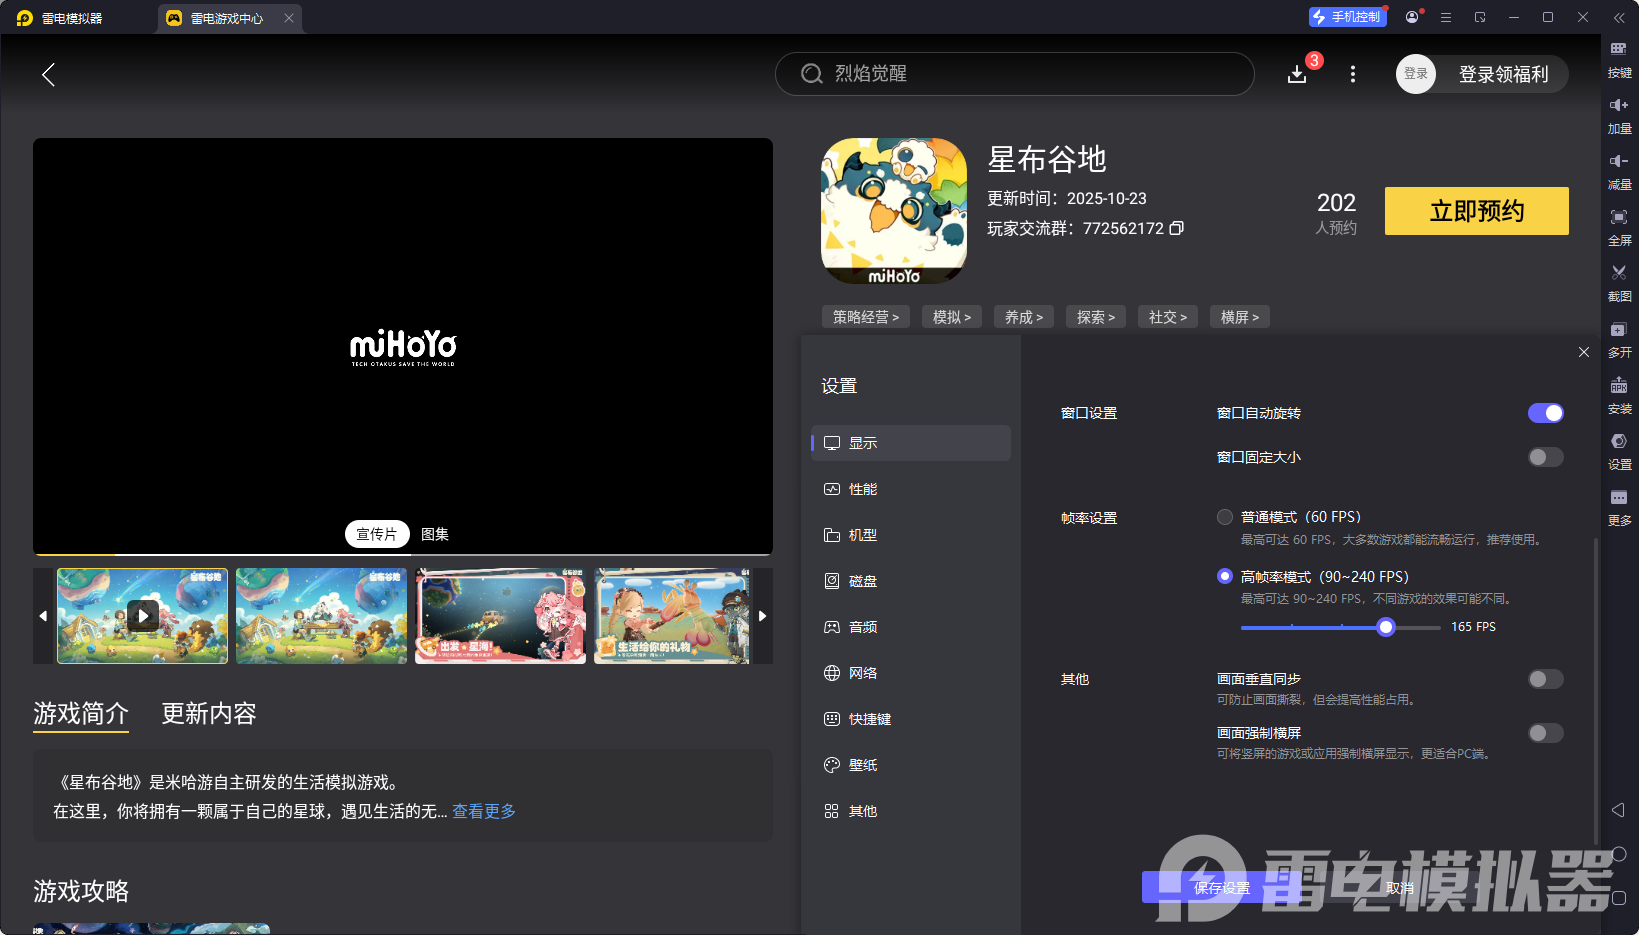The width and height of the screenshot is (1639, 935).
Task: Click the right carousel arrow
Action: point(762,616)
